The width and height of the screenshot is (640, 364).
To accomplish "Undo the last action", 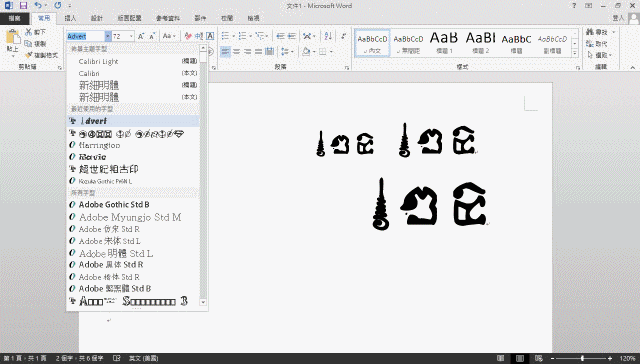I will click(38, 6).
